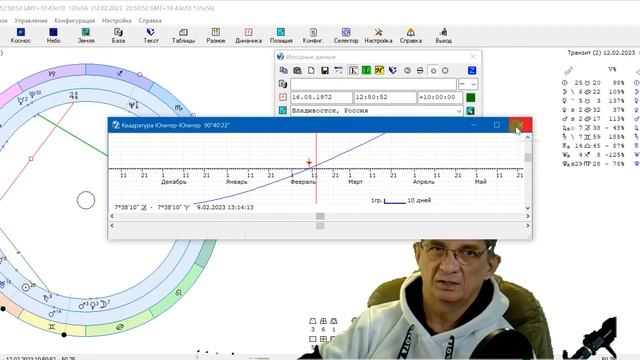Viewport: 640px width, 360px height.
Task: Click the date field 16.05.1972
Action: coord(321,97)
